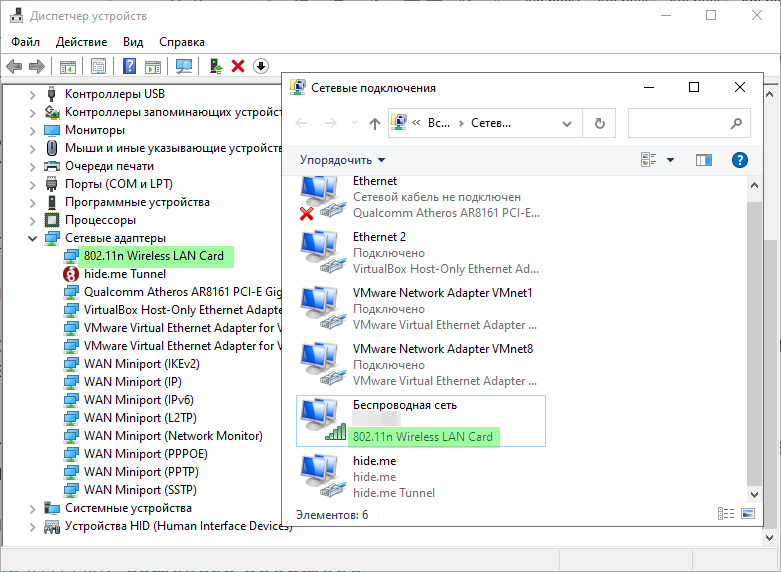This screenshot has height=572, width=781.
Task: Click the Вс... breadcrumb in address bar
Action: coord(439,123)
